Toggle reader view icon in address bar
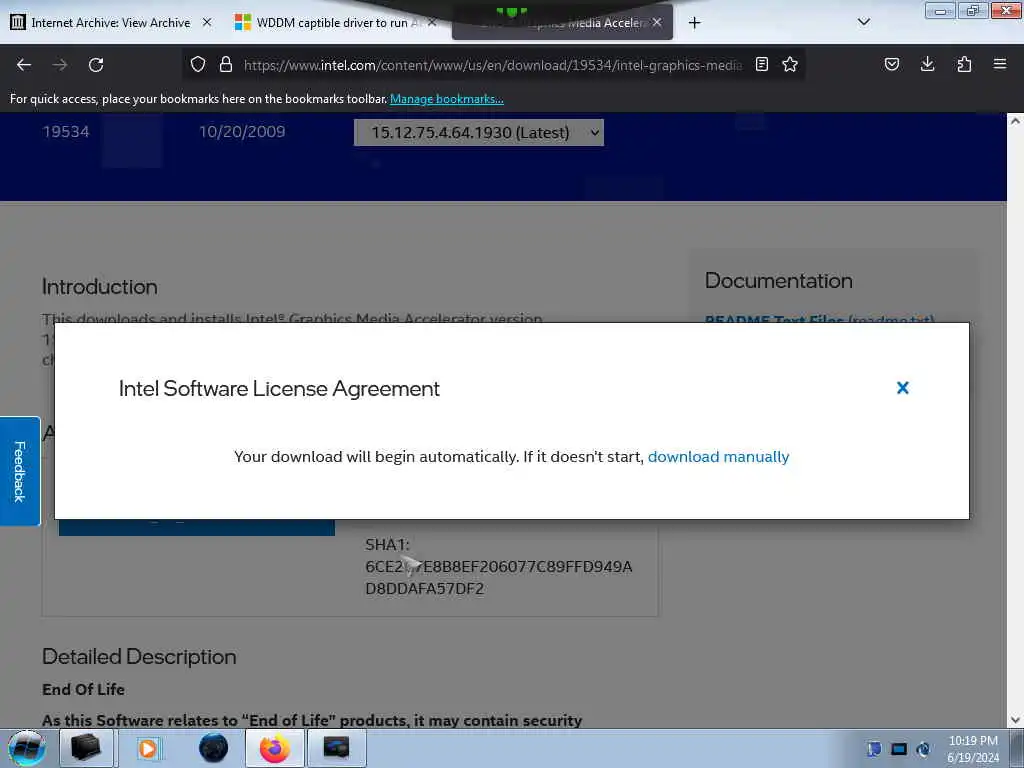Image resolution: width=1024 pixels, height=768 pixels. click(761, 64)
